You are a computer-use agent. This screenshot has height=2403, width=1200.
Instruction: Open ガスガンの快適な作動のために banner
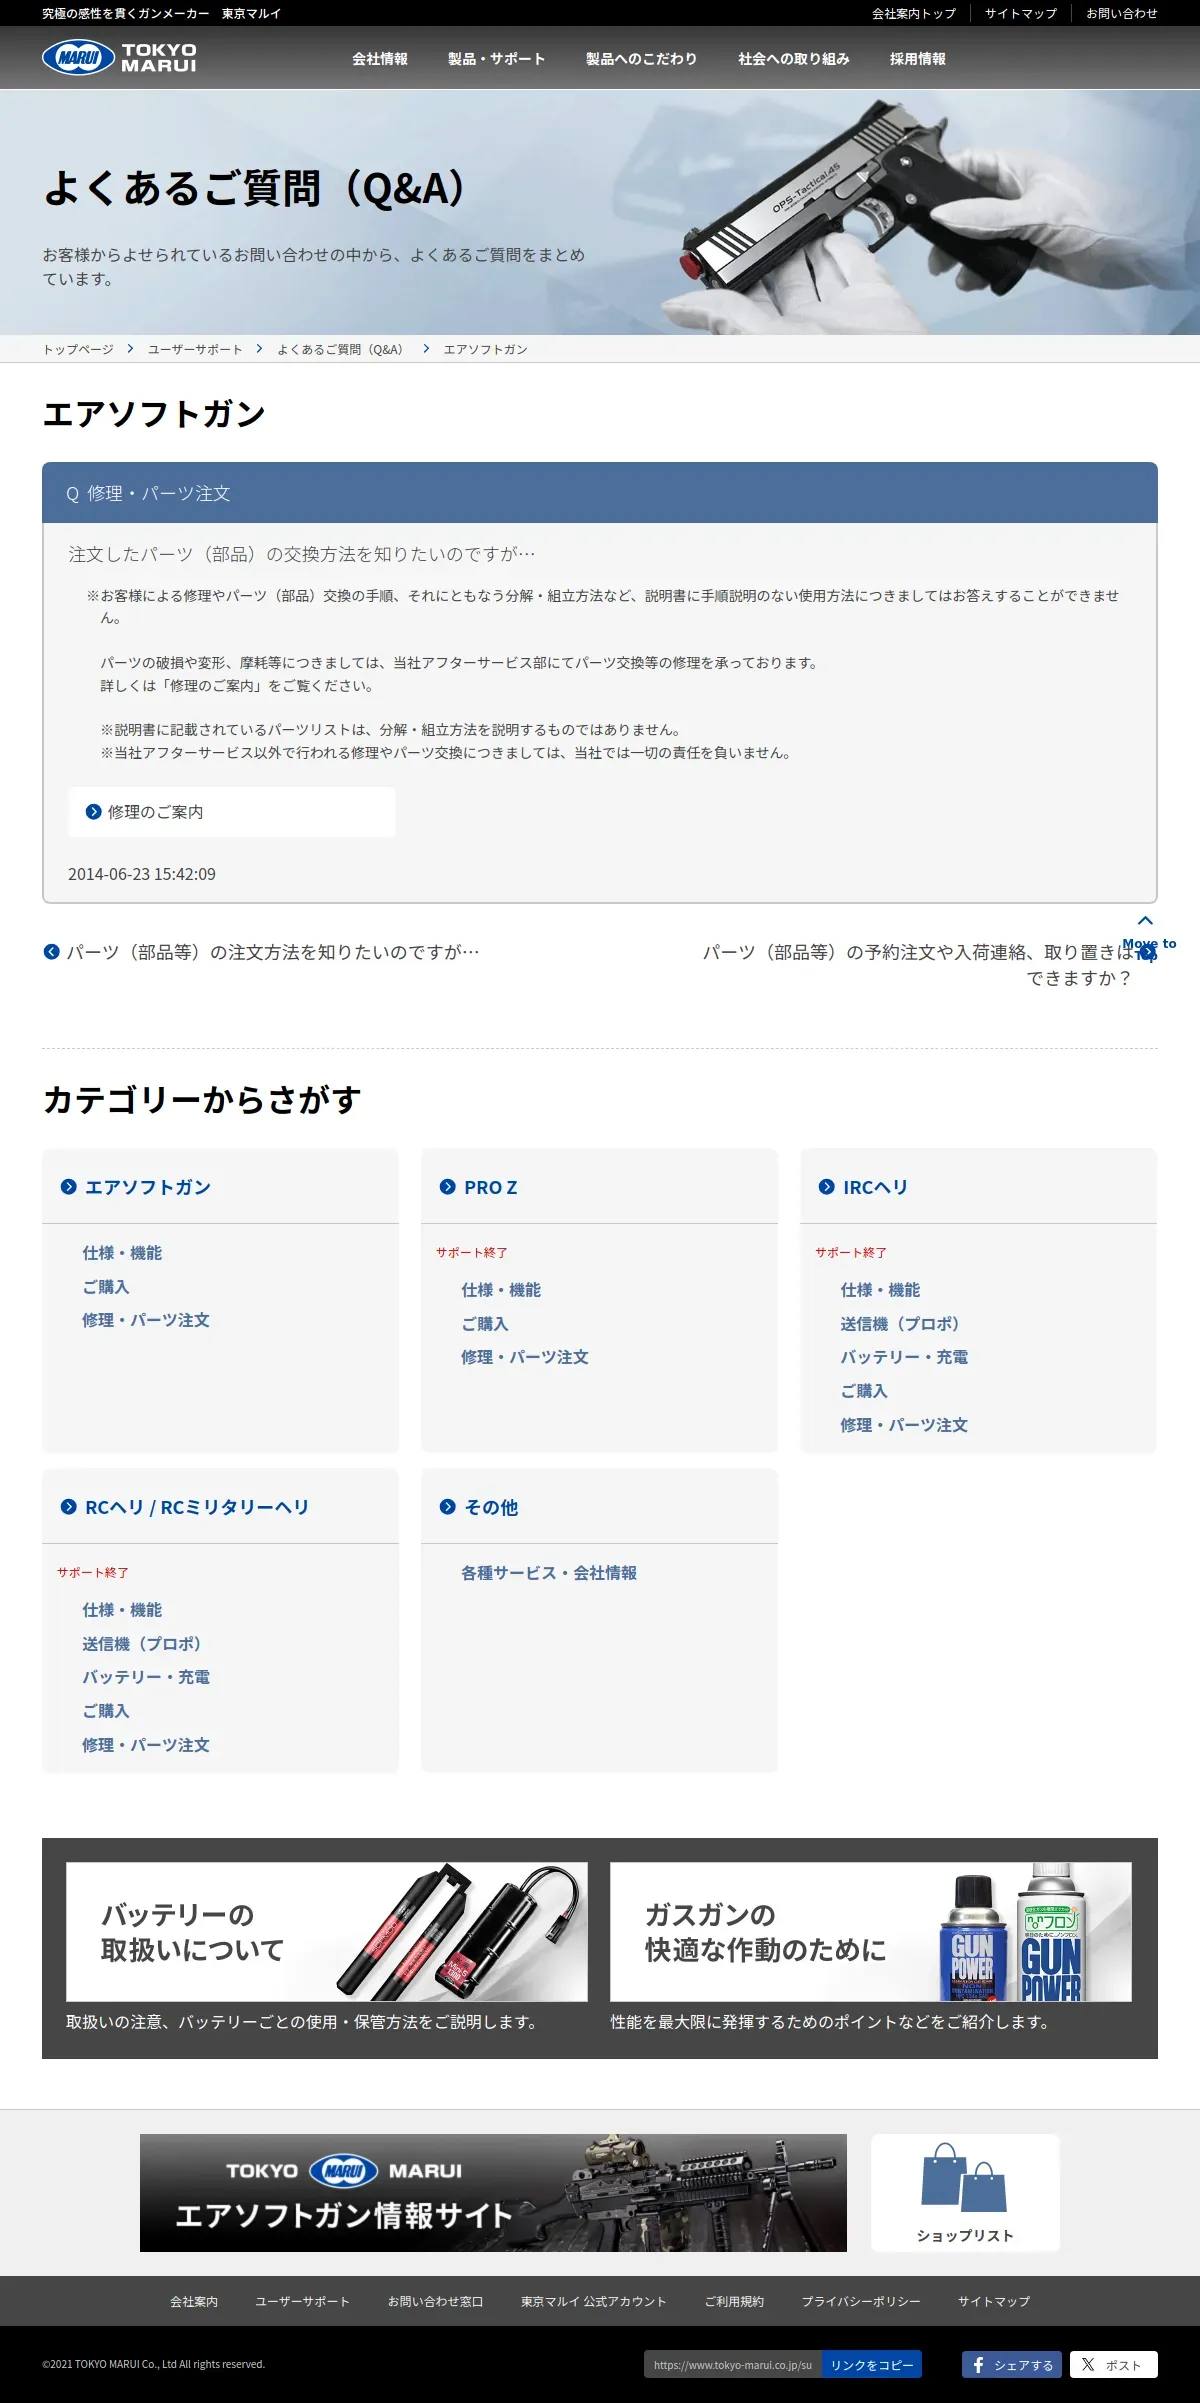(x=871, y=1932)
